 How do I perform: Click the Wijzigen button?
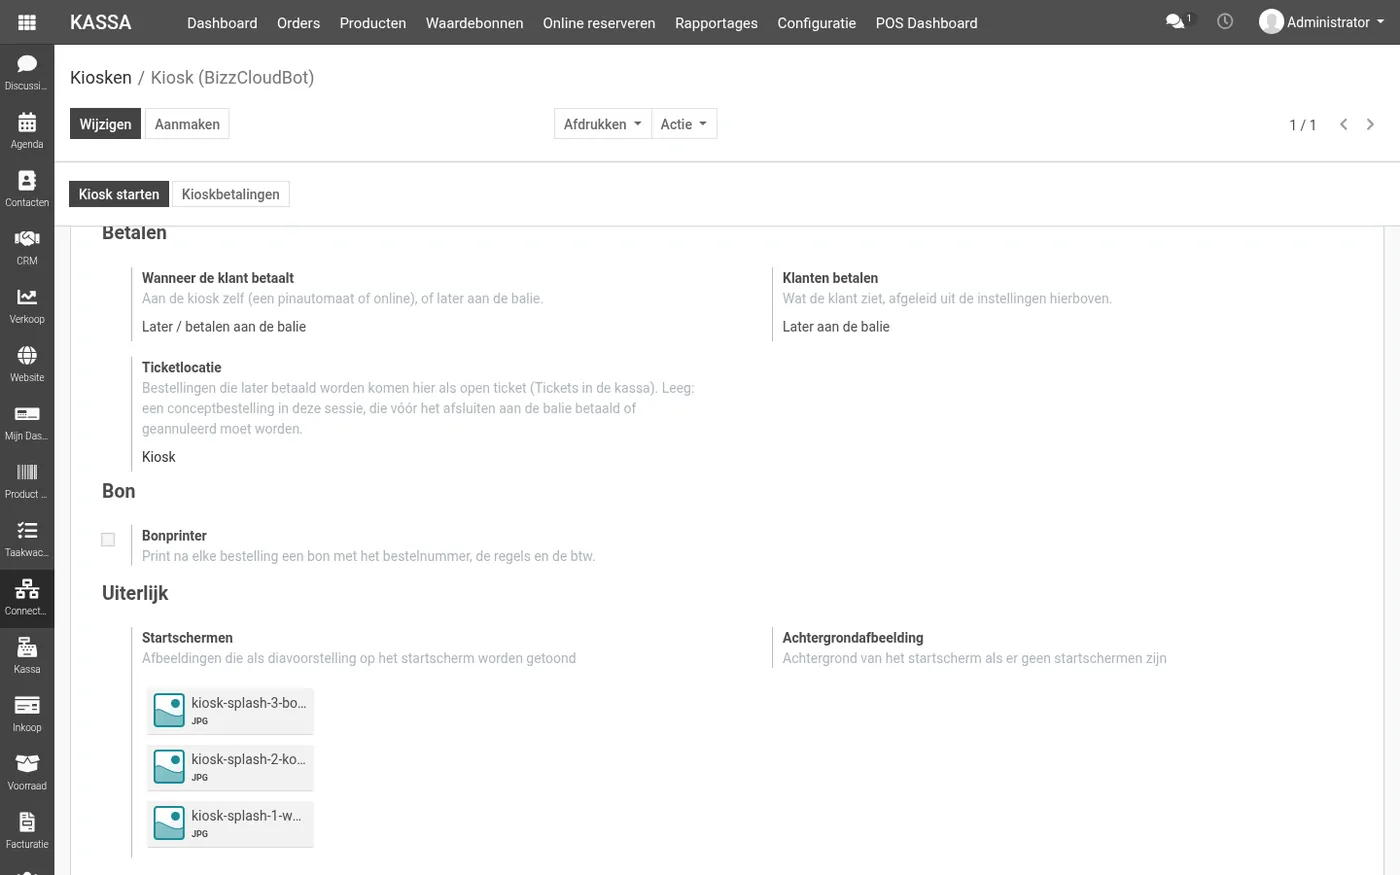click(105, 124)
